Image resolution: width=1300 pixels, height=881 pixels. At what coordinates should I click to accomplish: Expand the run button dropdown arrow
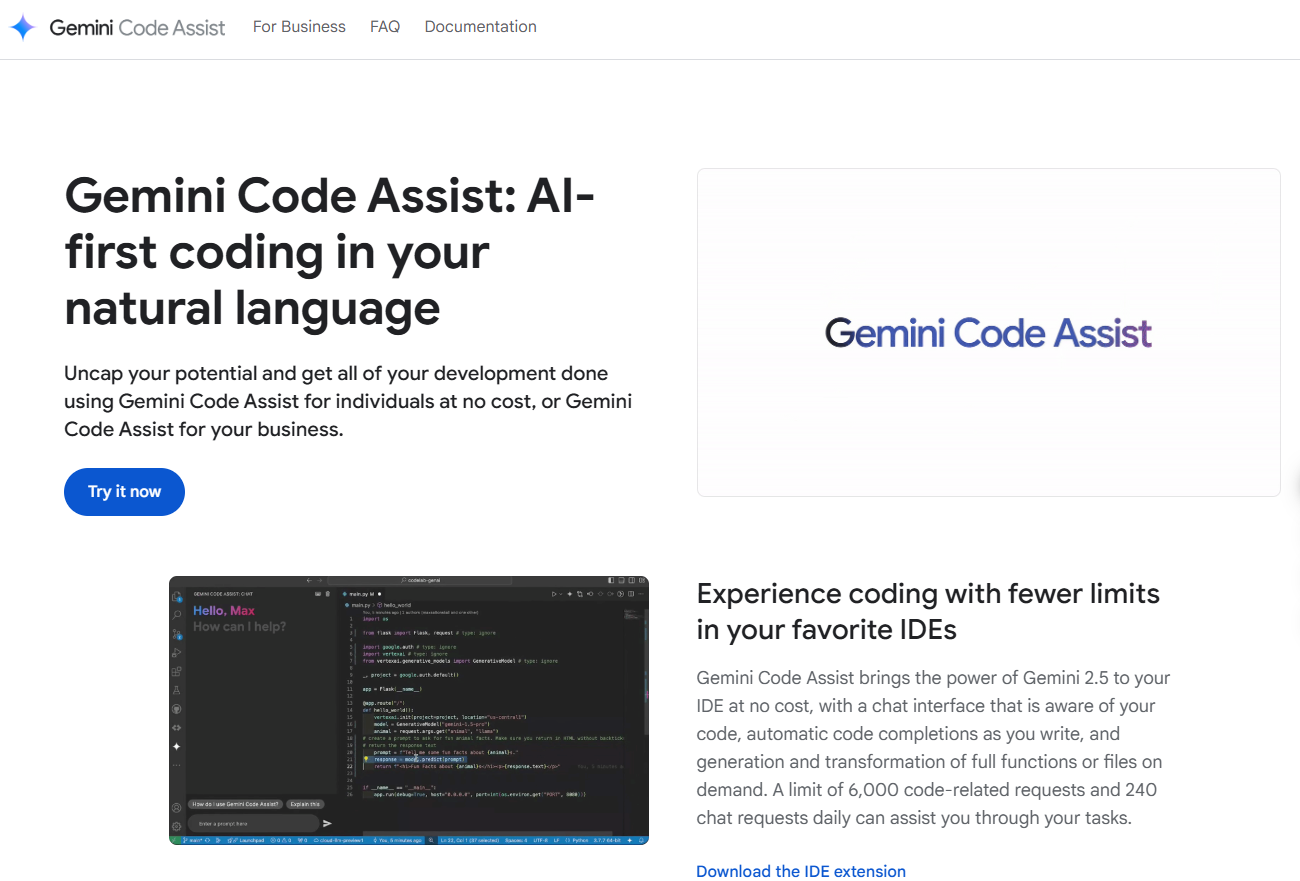tap(560, 594)
